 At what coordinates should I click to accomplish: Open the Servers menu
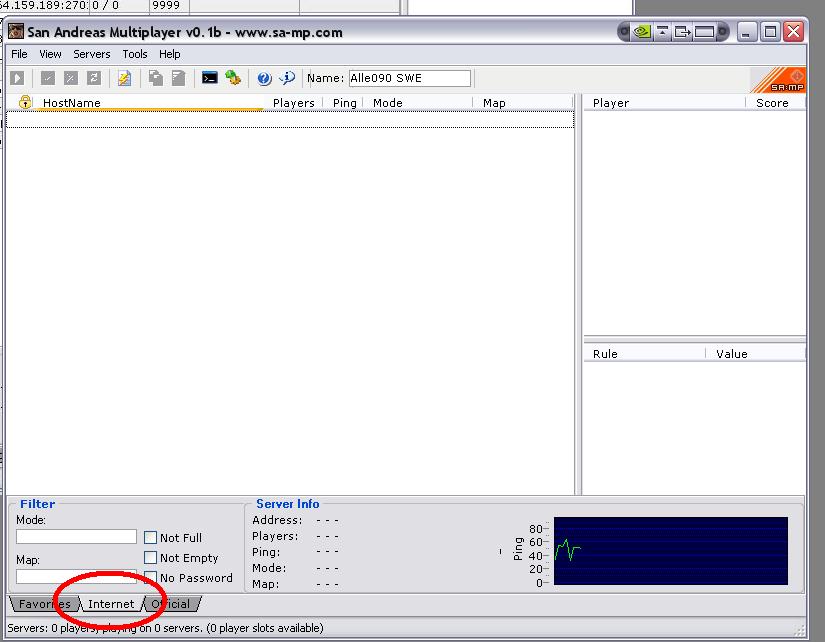pos(92,54)
